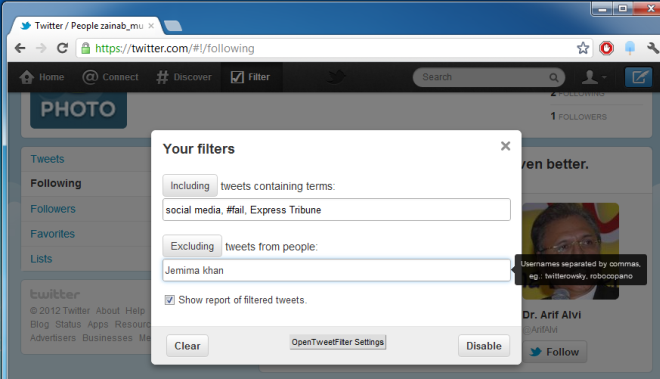Click the search magnifier icon
Screen dimensions: 660x379
click(x=554, y=77)
